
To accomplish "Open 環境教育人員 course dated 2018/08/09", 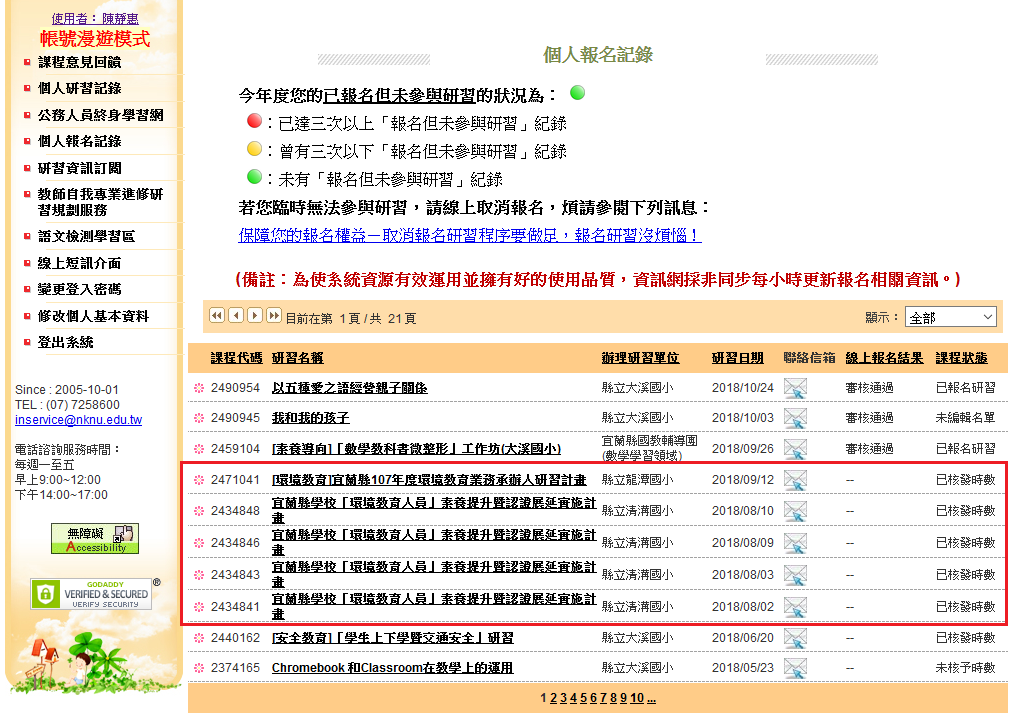I will pyautogui.click(x=433, y=542).
